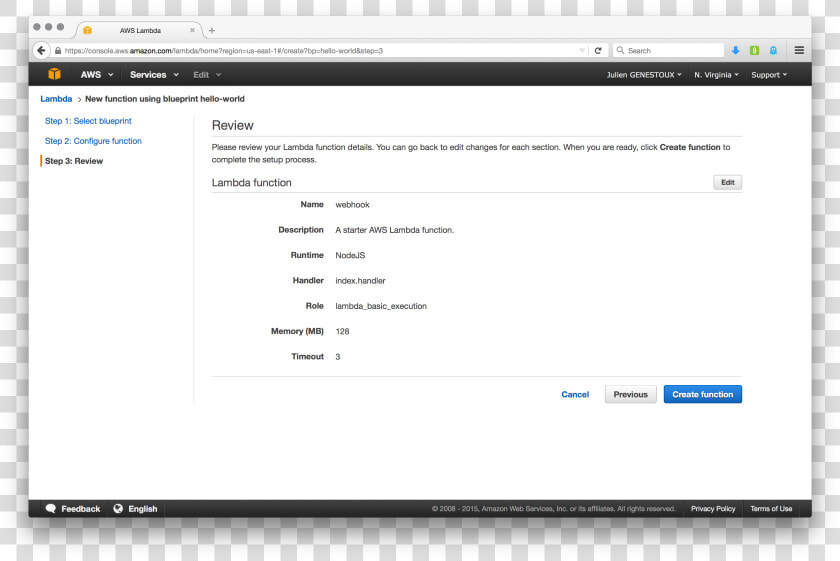840x561 pixels.
Task: Open the AWS dropdown menu
Action: click(96, 75)
